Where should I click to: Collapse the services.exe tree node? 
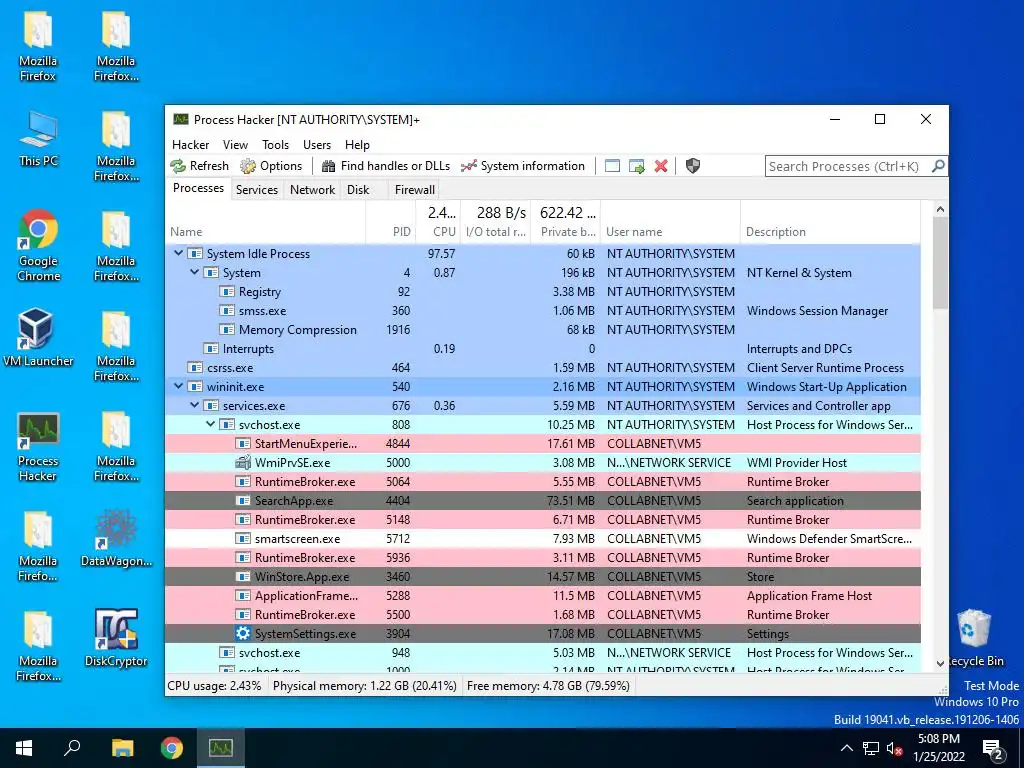coord(195,406)
